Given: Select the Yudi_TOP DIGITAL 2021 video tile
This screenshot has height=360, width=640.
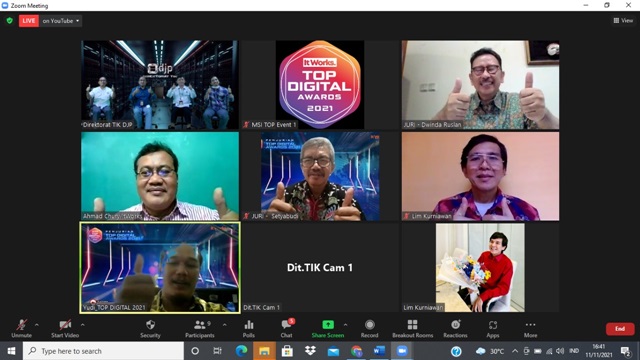Looking at the screenshot, I should (x=160, y=268).
